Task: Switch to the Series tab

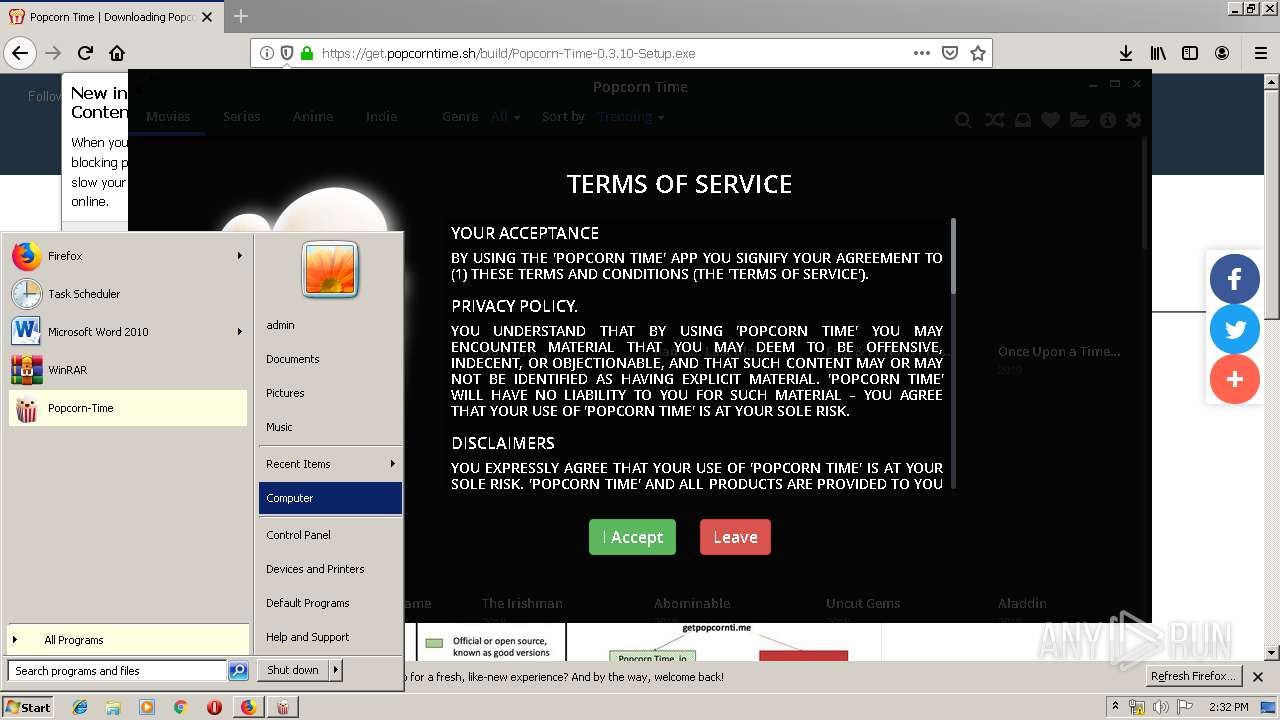Action: point(242,117)
